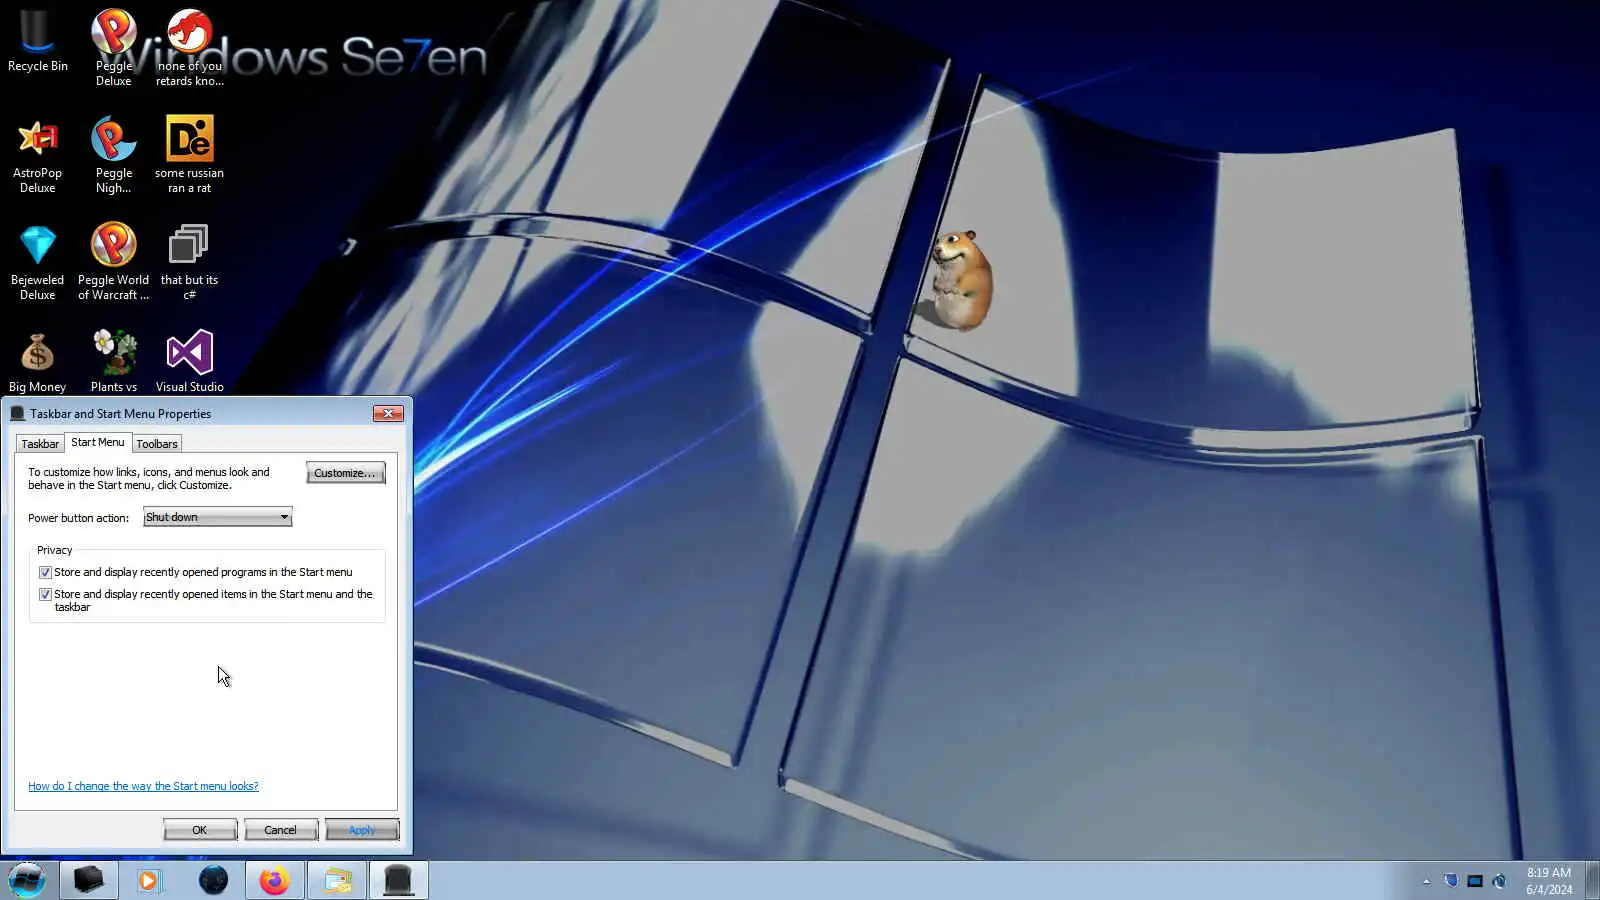Close the Taskbar and Start Menu Properties window
Image resolution: width=1600 pixels, height=900 pixels.
click(x=388, y=413)
